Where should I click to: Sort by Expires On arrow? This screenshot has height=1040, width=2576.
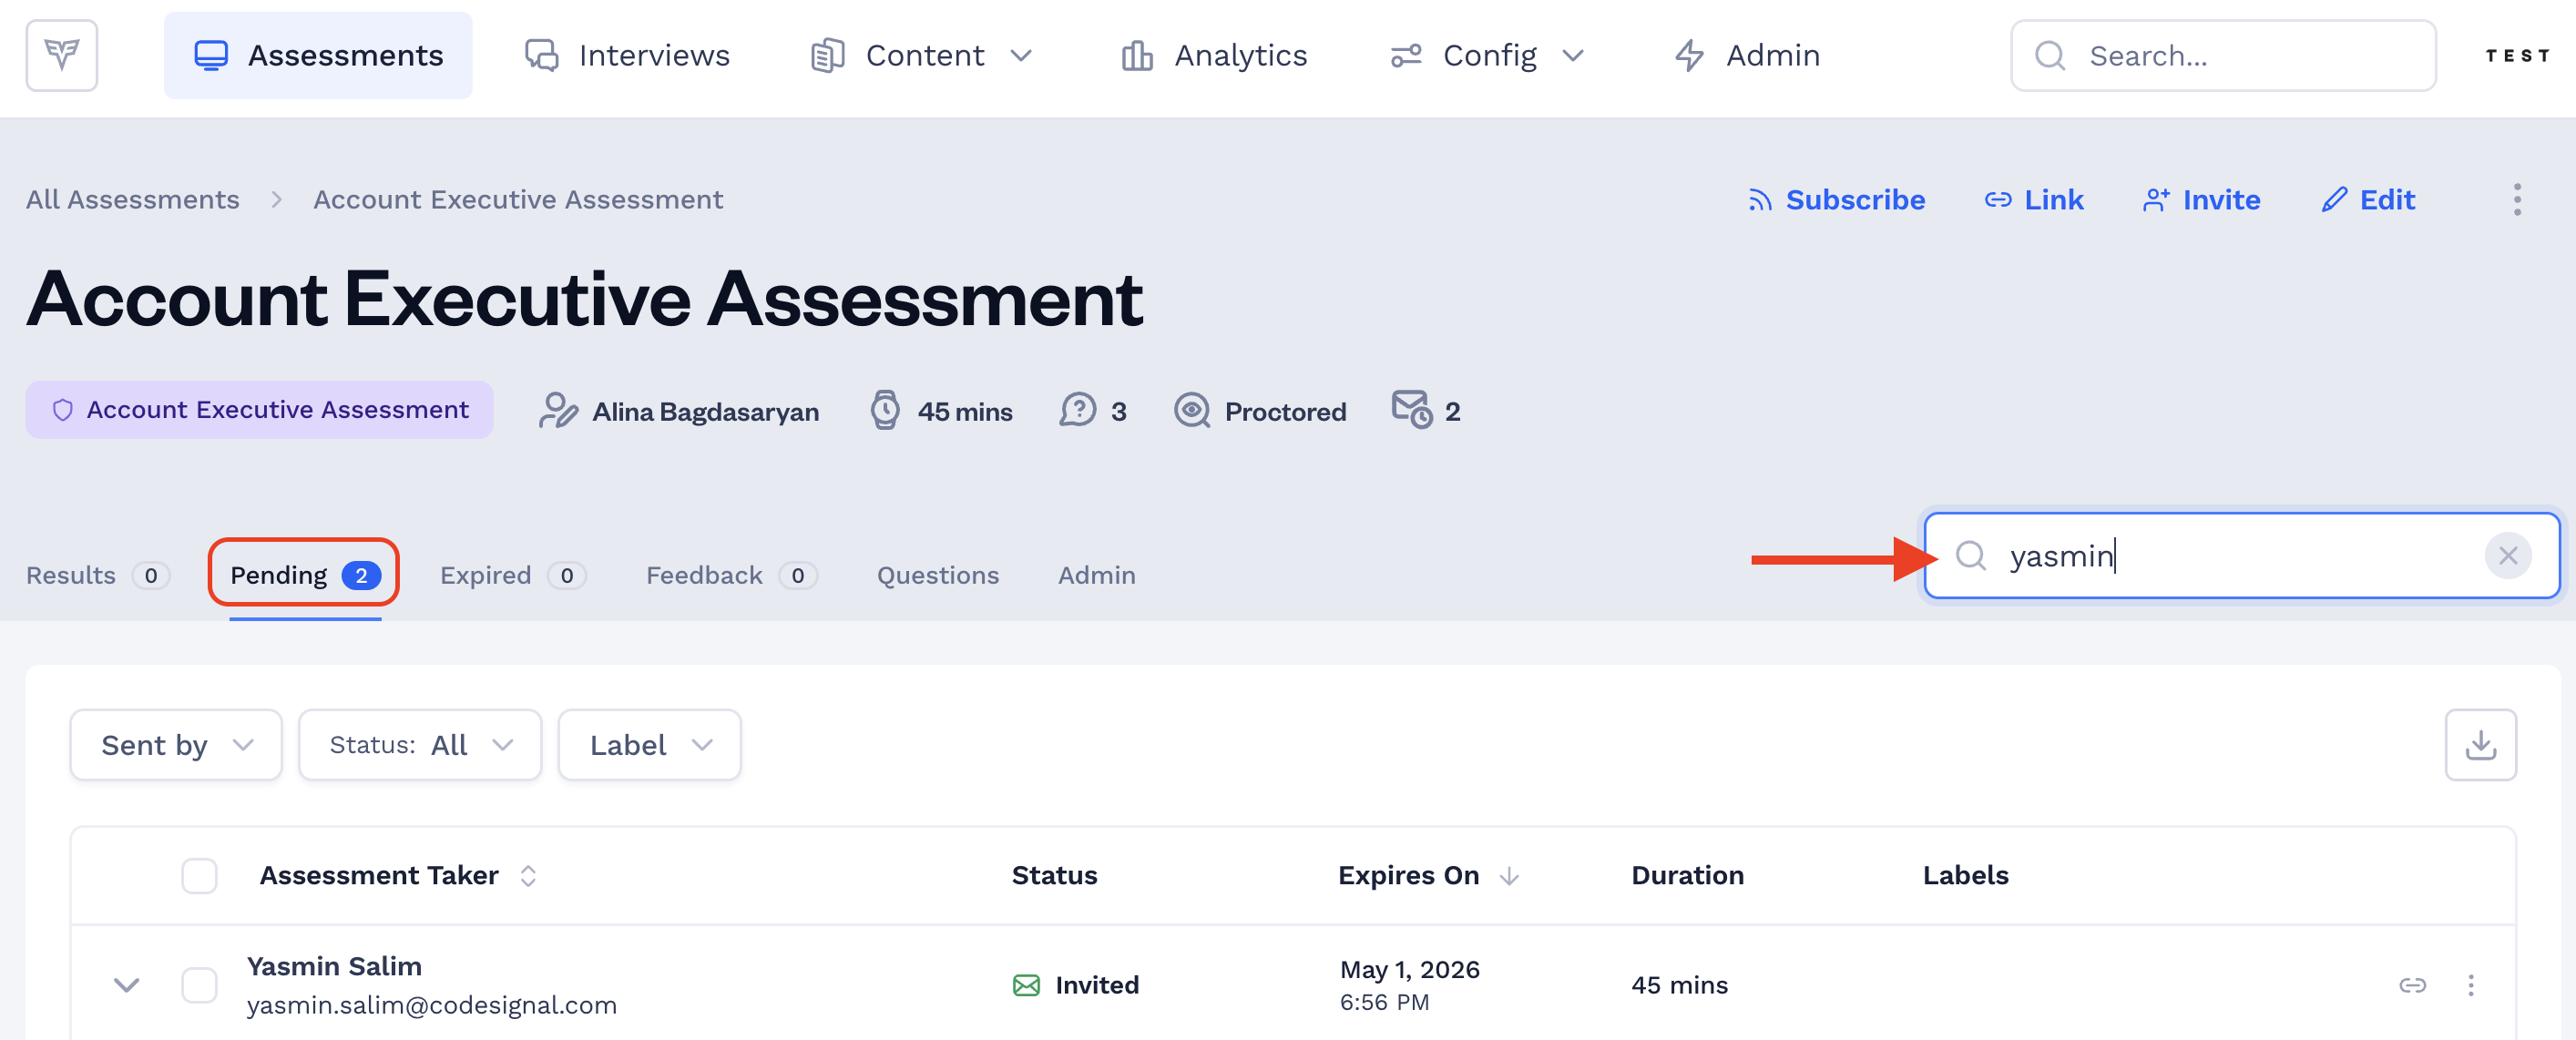1509,876
